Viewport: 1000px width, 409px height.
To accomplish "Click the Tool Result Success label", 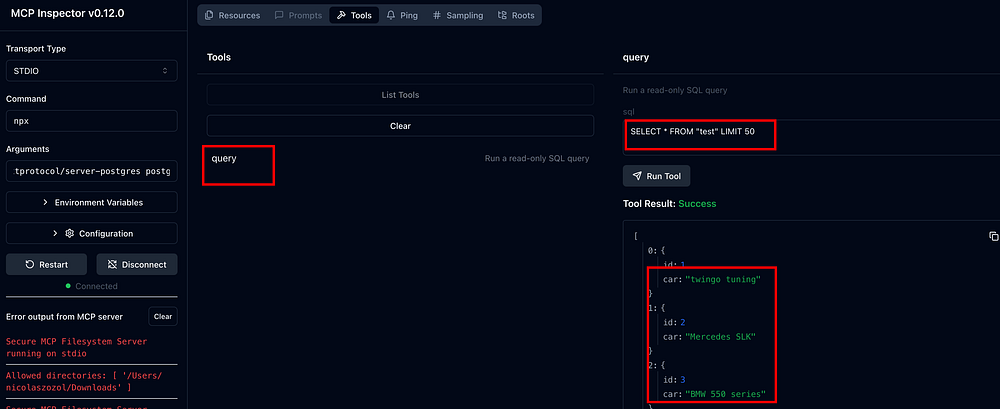I will click(670, 204).
